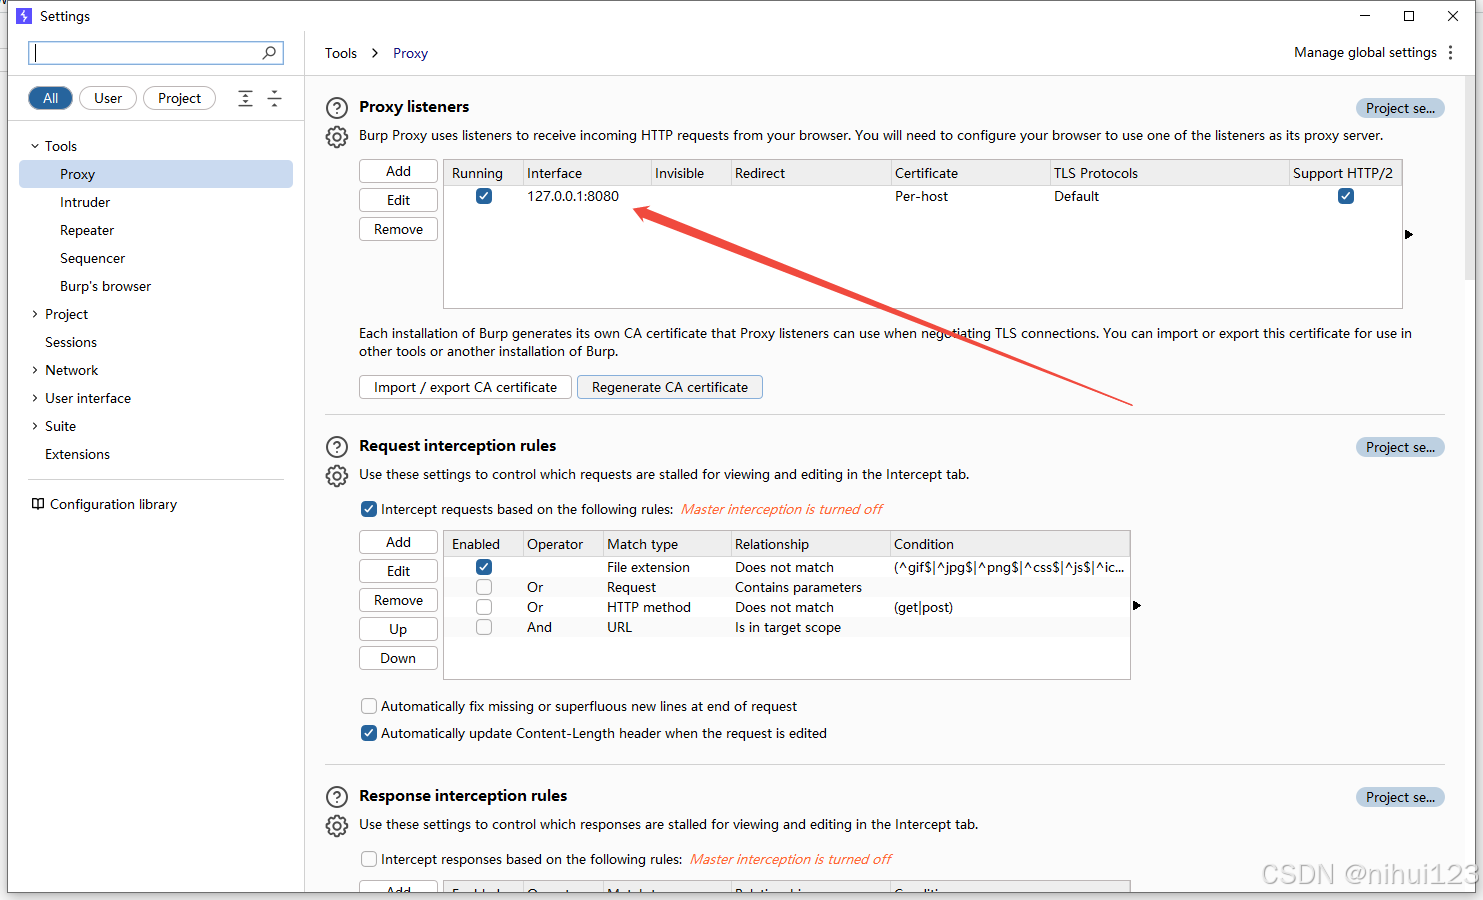Edit the selected proxy listener

[x=398, y=200]
